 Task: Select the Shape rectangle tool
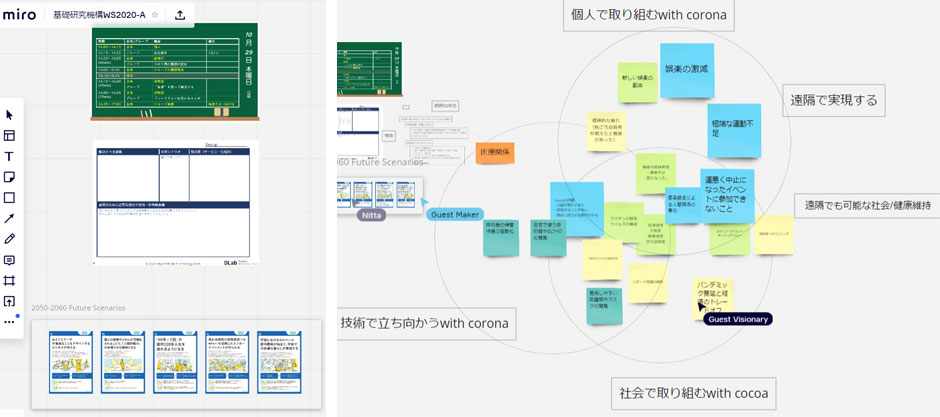tap(9, 198)
